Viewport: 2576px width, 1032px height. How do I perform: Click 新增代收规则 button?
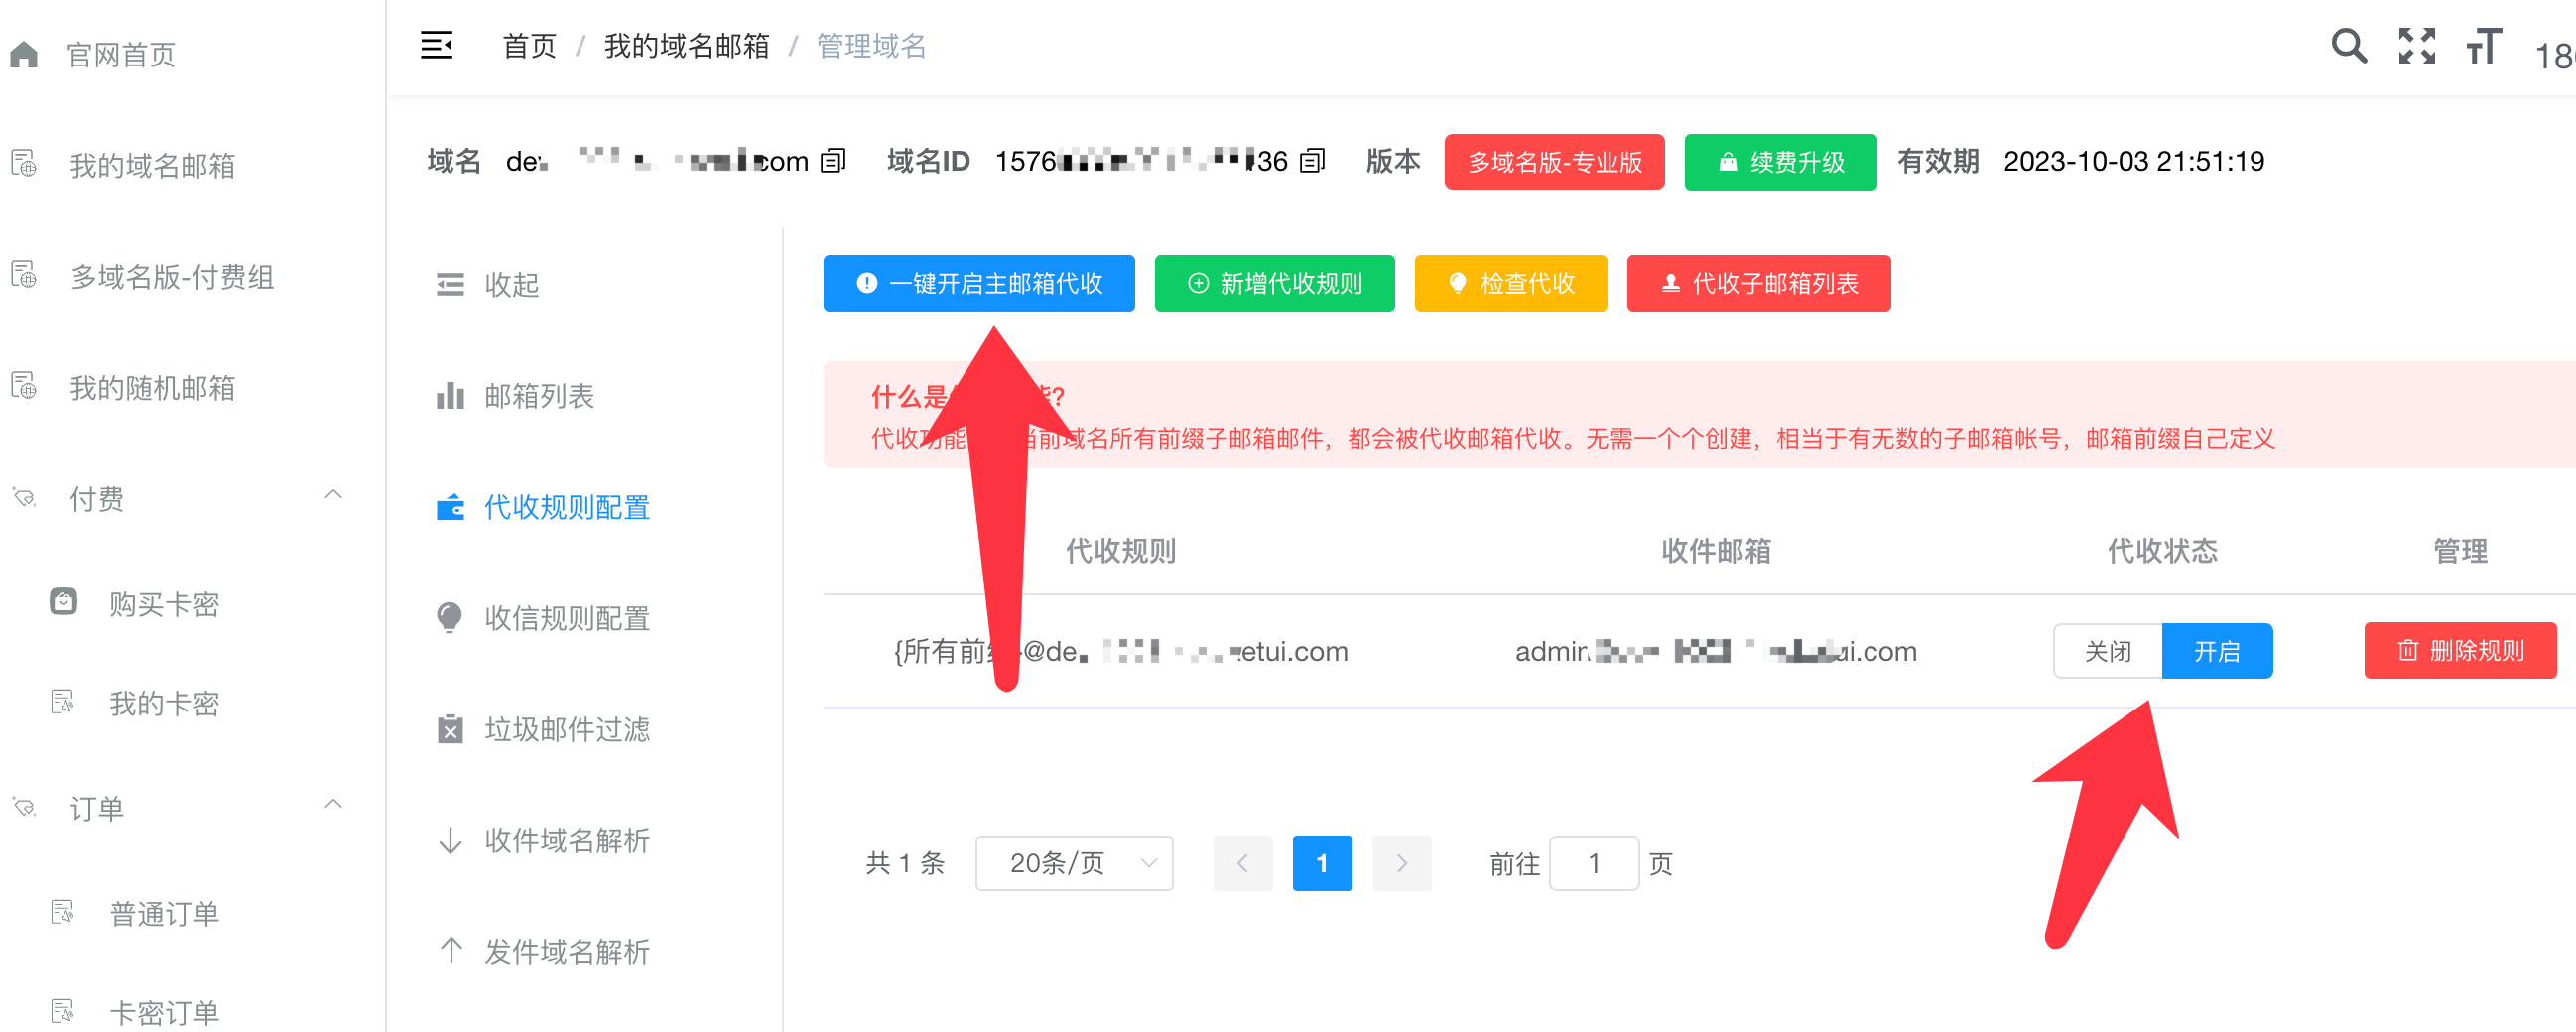(1274, 283)
